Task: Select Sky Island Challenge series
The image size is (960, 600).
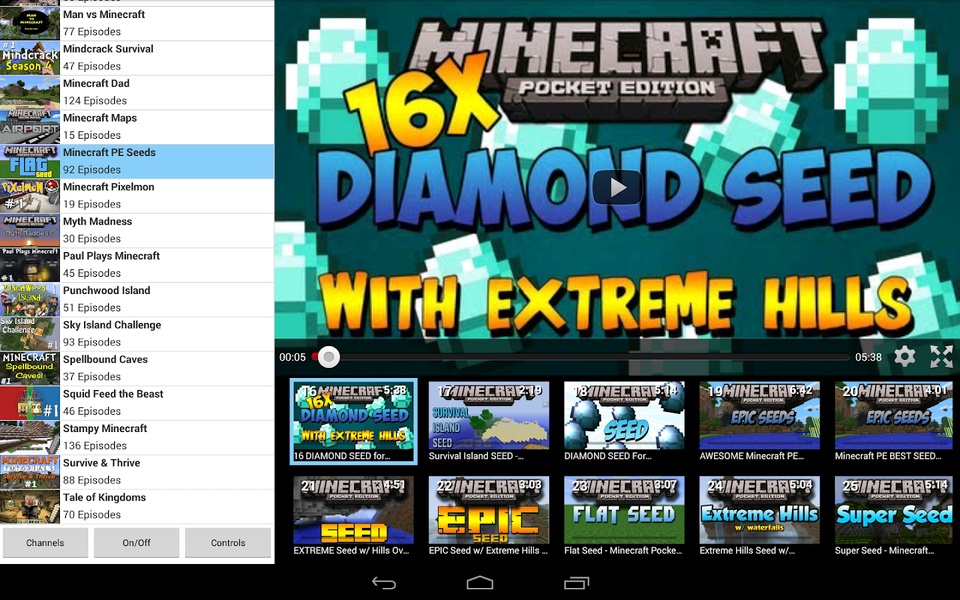Action: 137,334
